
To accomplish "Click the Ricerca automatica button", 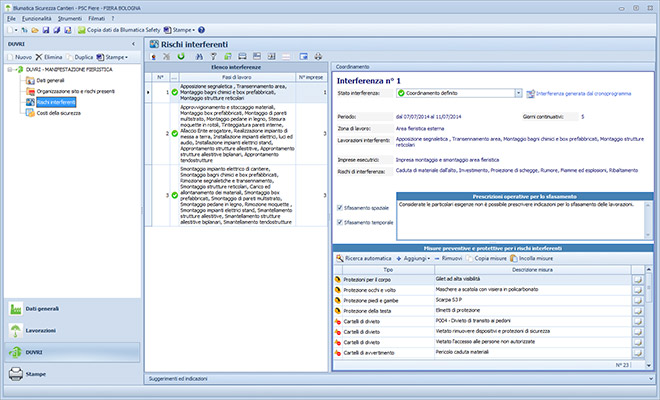I will (365, 257).
